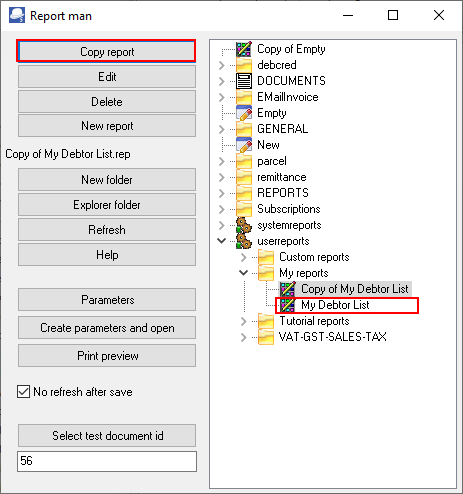The height and width of the screenshot is (494, 463).
Task: Click the Copy of Empty report icon
Action: coord(244,49)
